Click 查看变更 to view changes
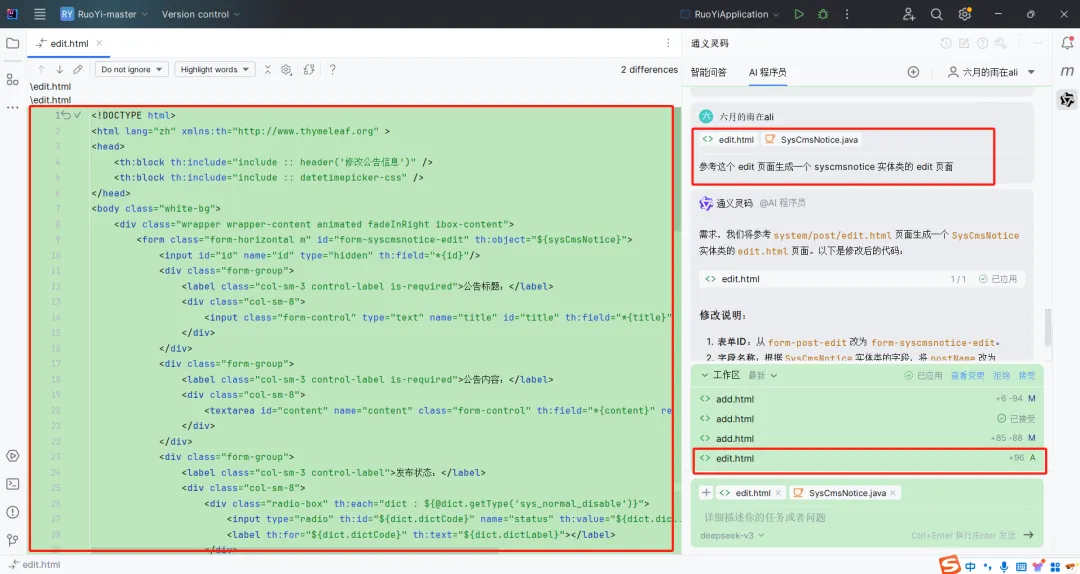 [x=968, y=376]
